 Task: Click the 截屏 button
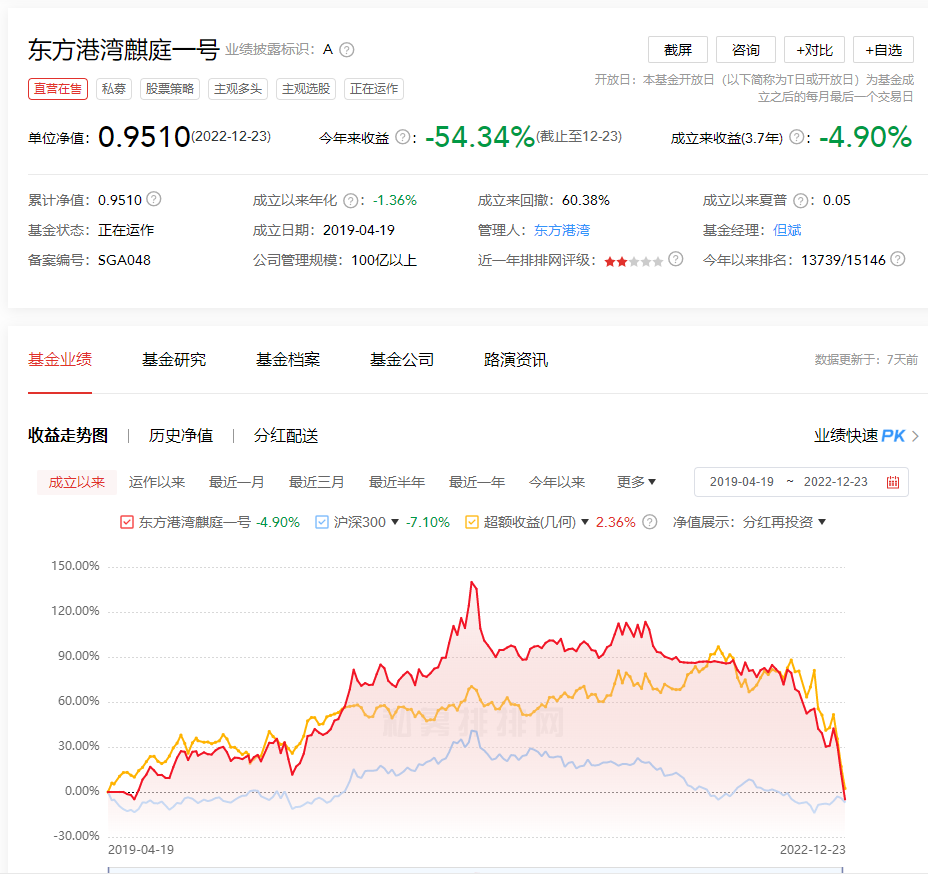pyautogui.click(x=678, y=50)
